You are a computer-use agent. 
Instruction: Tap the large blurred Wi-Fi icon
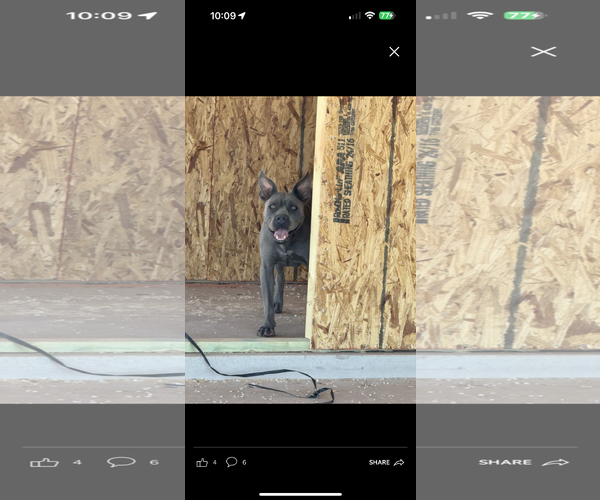480,16
